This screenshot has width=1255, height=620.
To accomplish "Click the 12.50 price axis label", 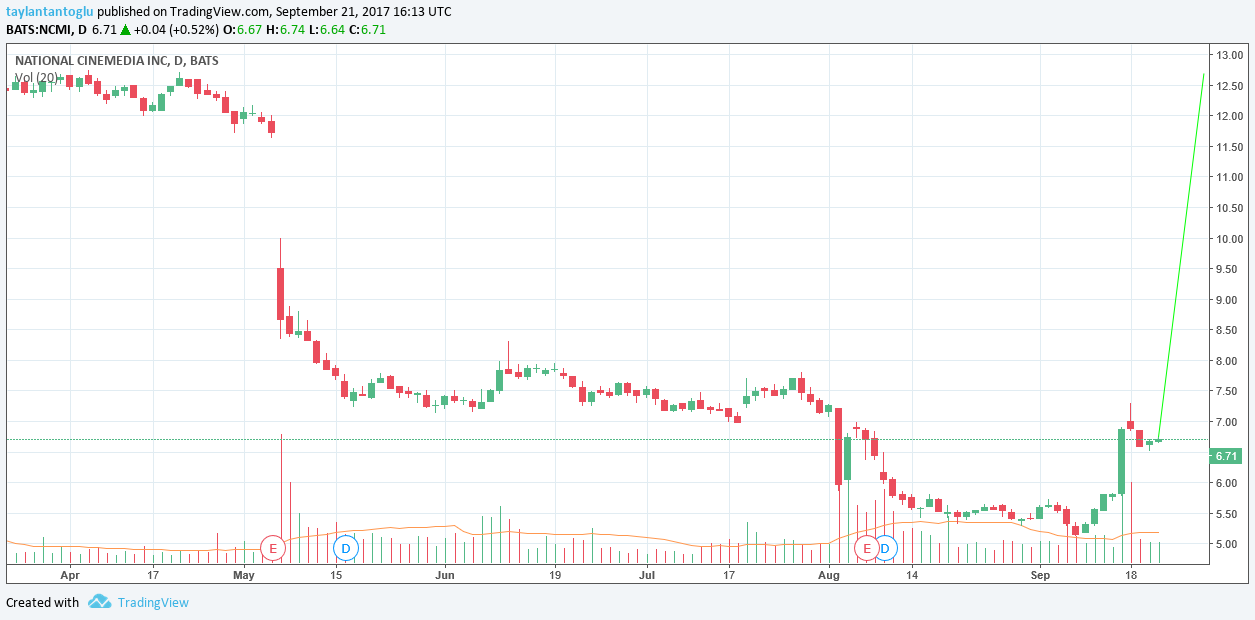I will 1229,86.
